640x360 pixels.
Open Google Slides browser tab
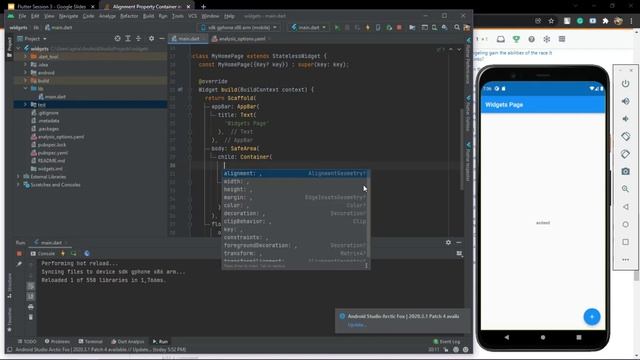51,7
